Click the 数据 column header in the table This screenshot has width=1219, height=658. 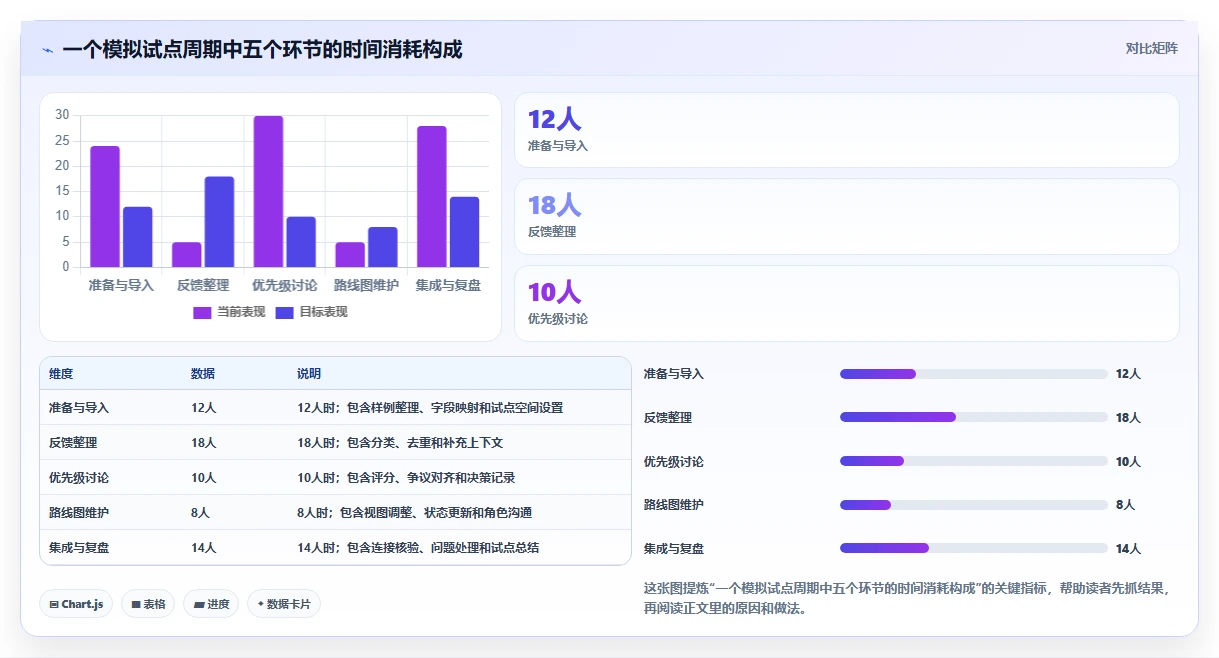[203, 374]
